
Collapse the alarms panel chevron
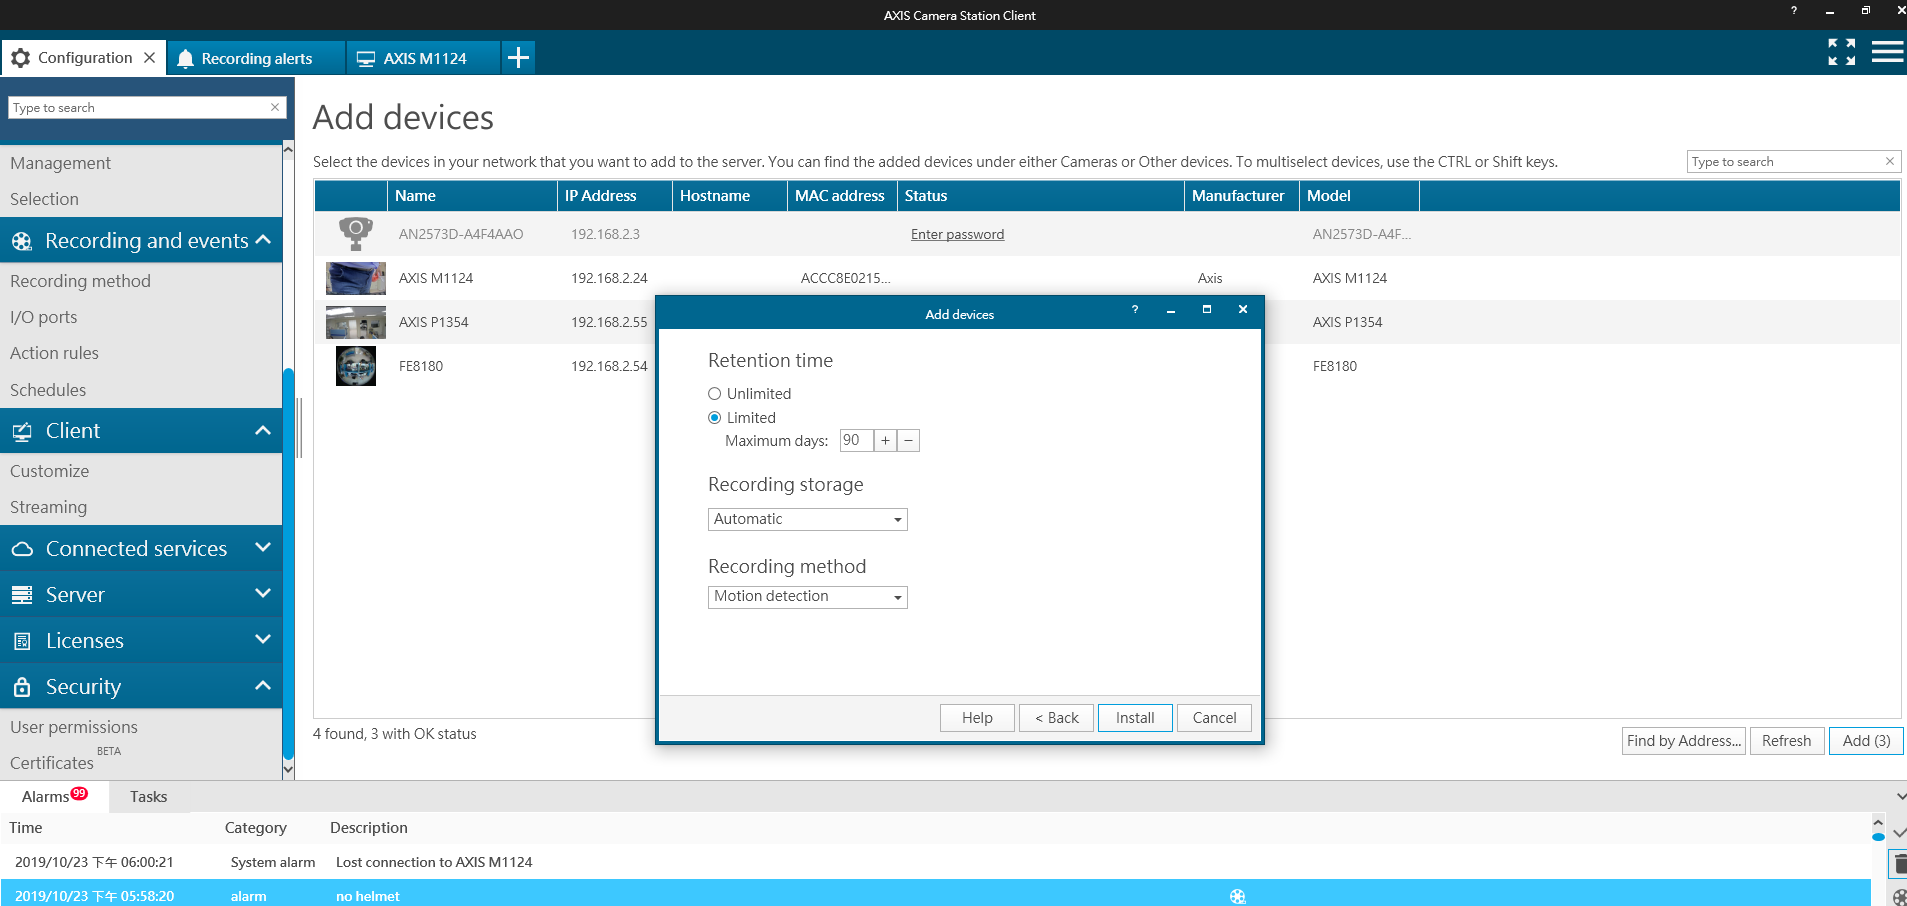pos(1900,797)
